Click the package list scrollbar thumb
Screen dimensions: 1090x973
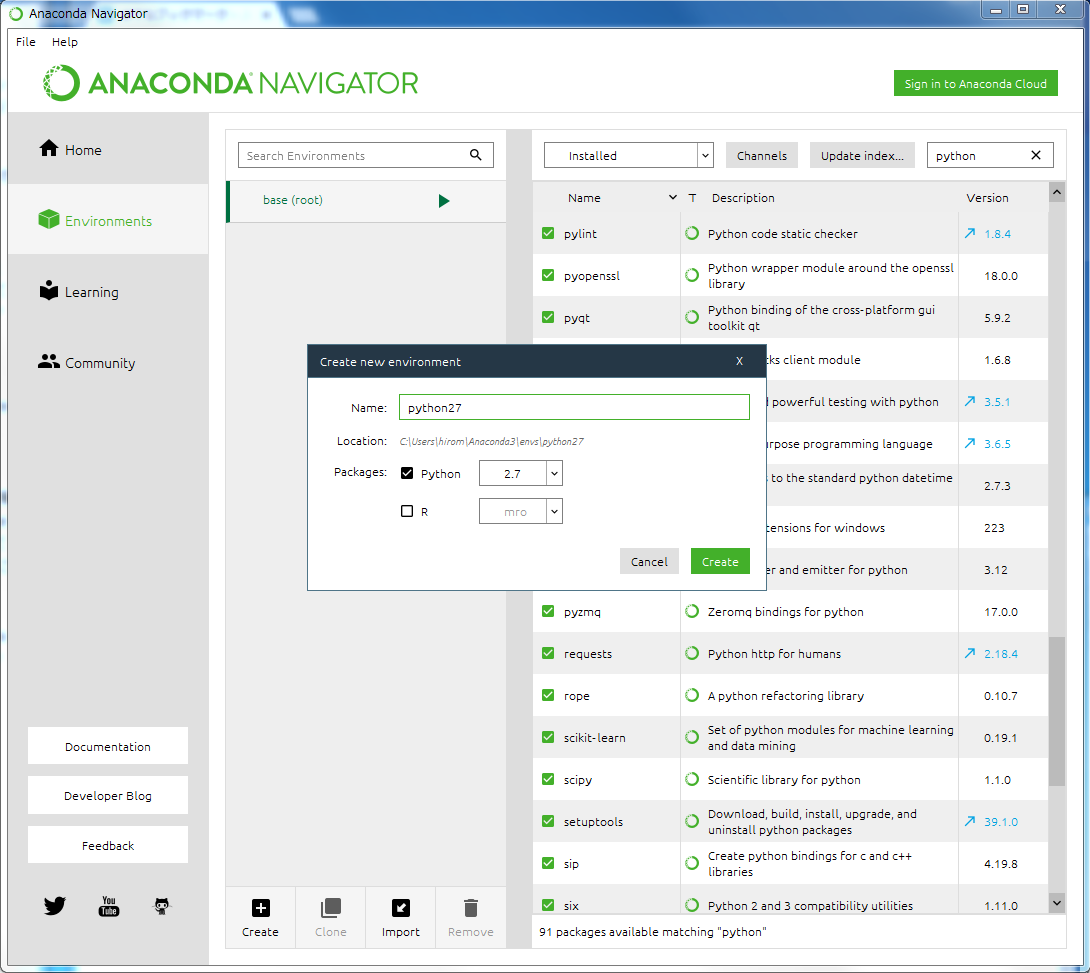1057,711
